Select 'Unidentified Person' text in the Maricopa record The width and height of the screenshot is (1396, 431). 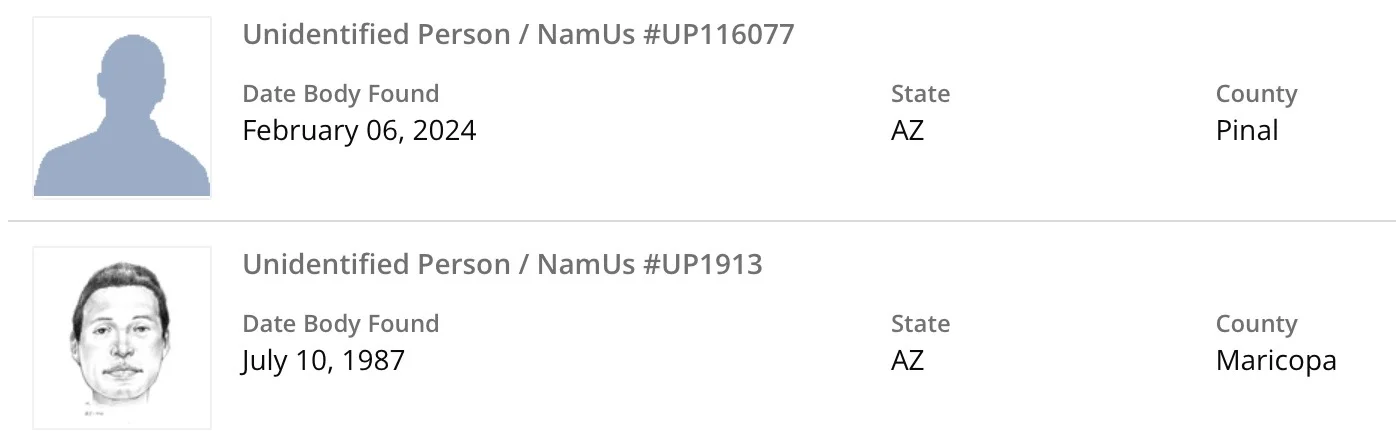(x=377, y=265)
